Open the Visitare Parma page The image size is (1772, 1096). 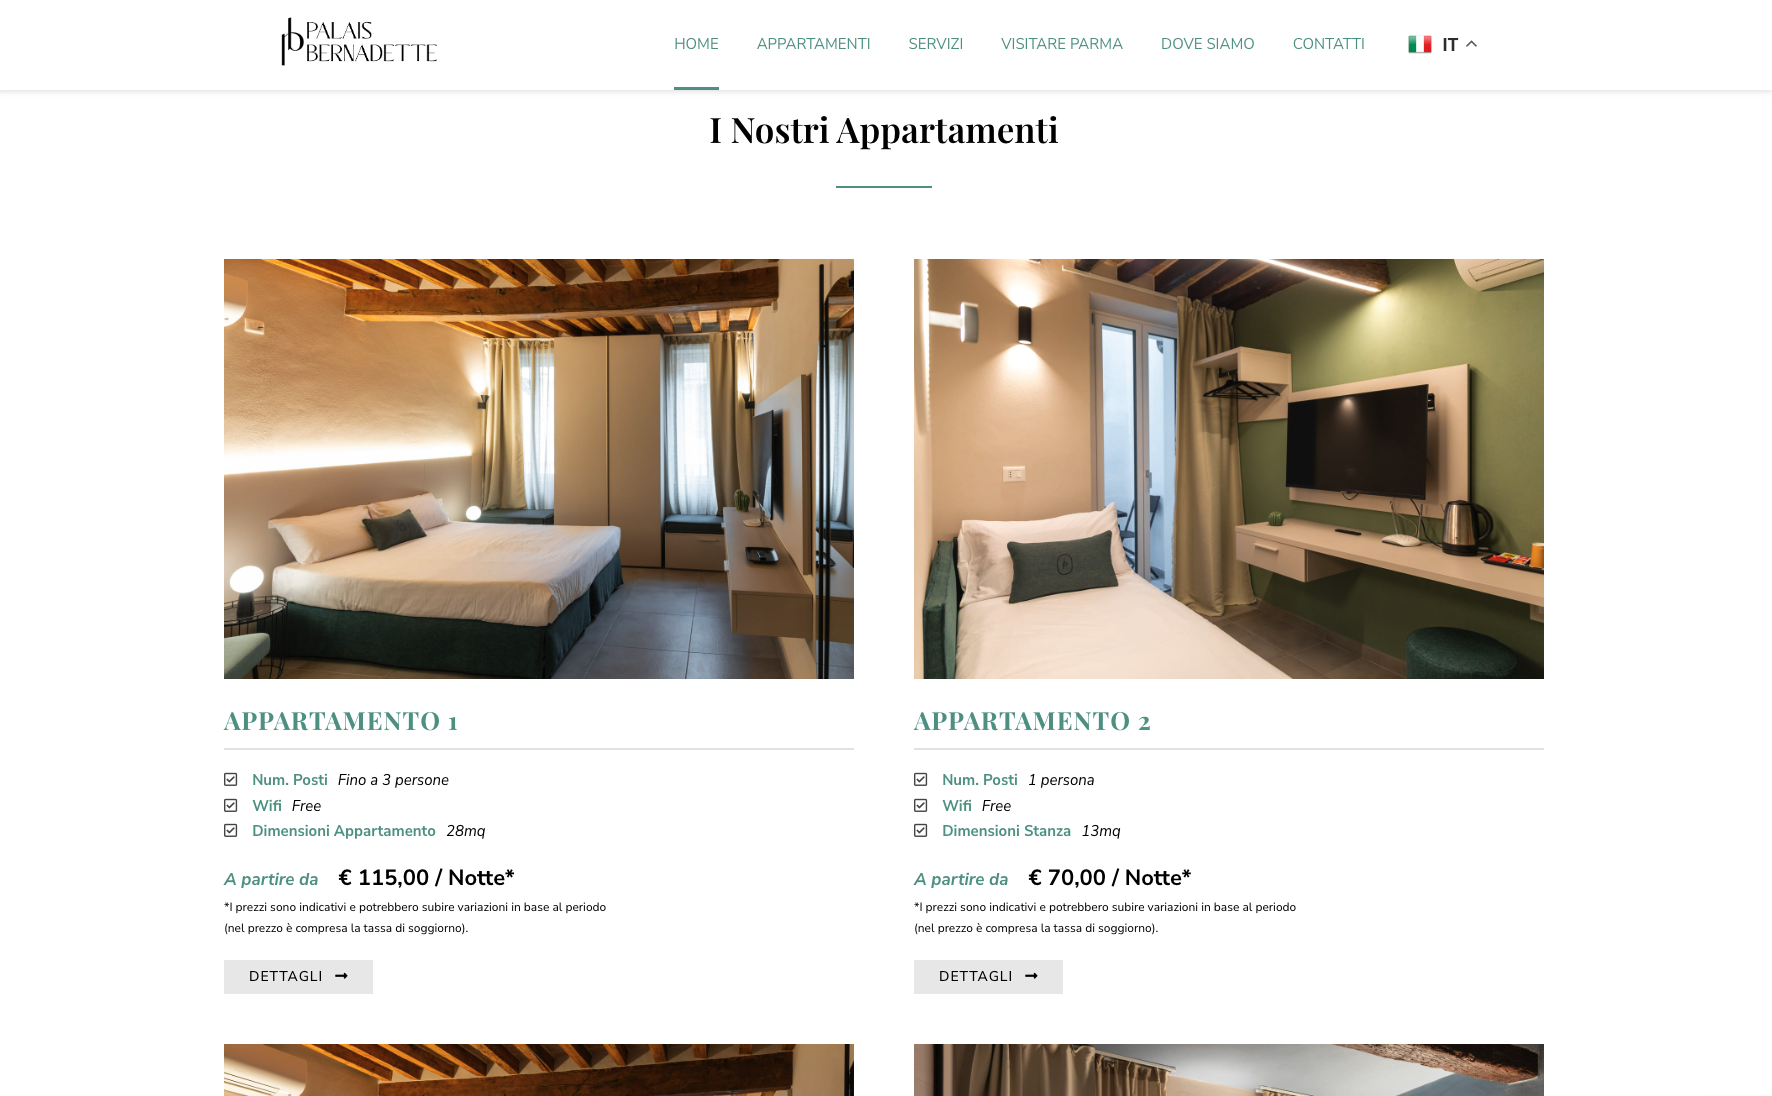pos(1061,44)
